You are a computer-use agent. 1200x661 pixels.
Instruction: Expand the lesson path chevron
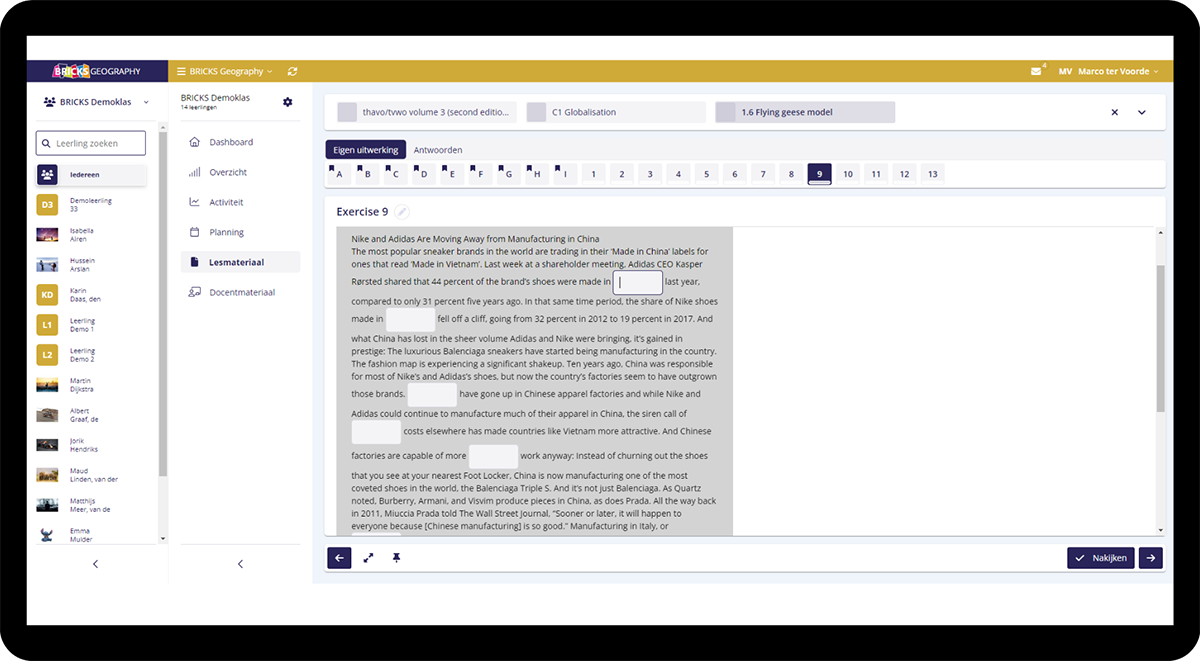point(1142,113)
